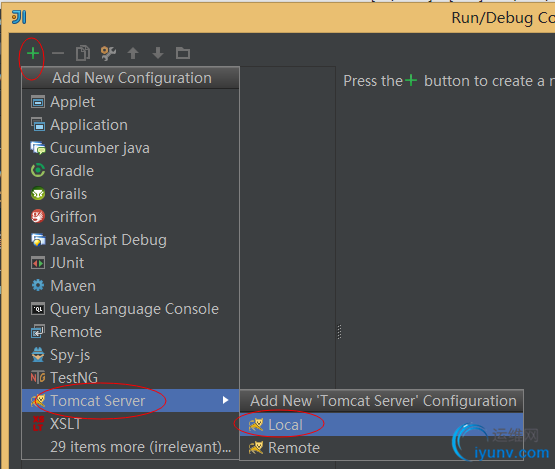This screenshot has height=469, width=555.
Task: Click the green plus in hint text
Action: 411,80
